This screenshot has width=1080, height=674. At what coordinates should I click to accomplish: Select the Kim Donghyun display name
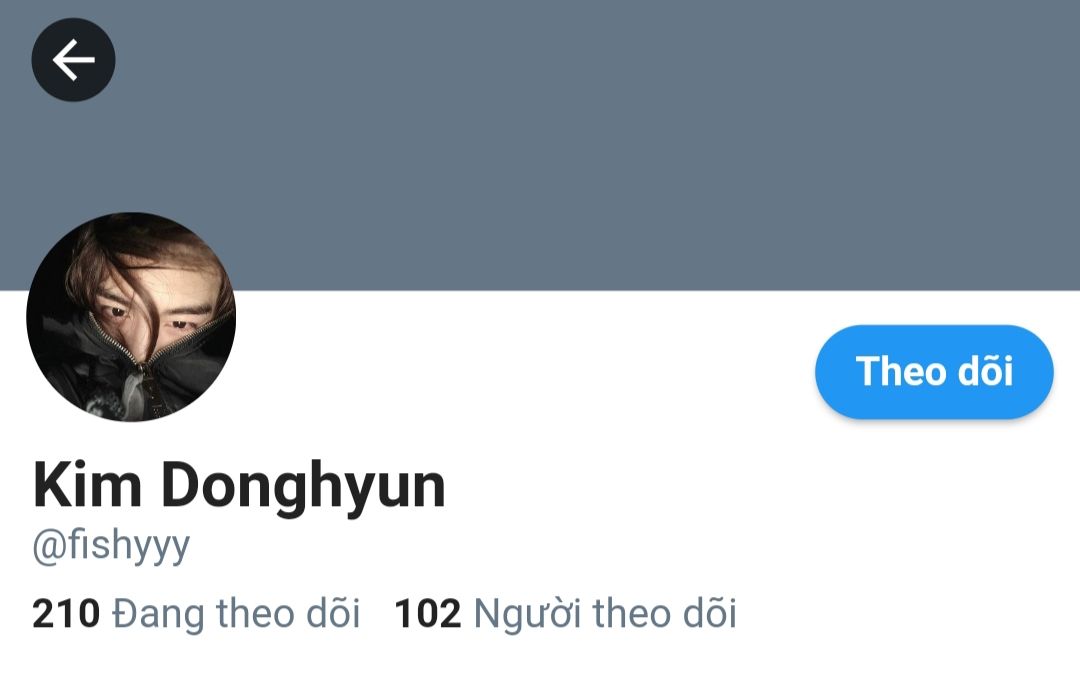tap(239, 487)
